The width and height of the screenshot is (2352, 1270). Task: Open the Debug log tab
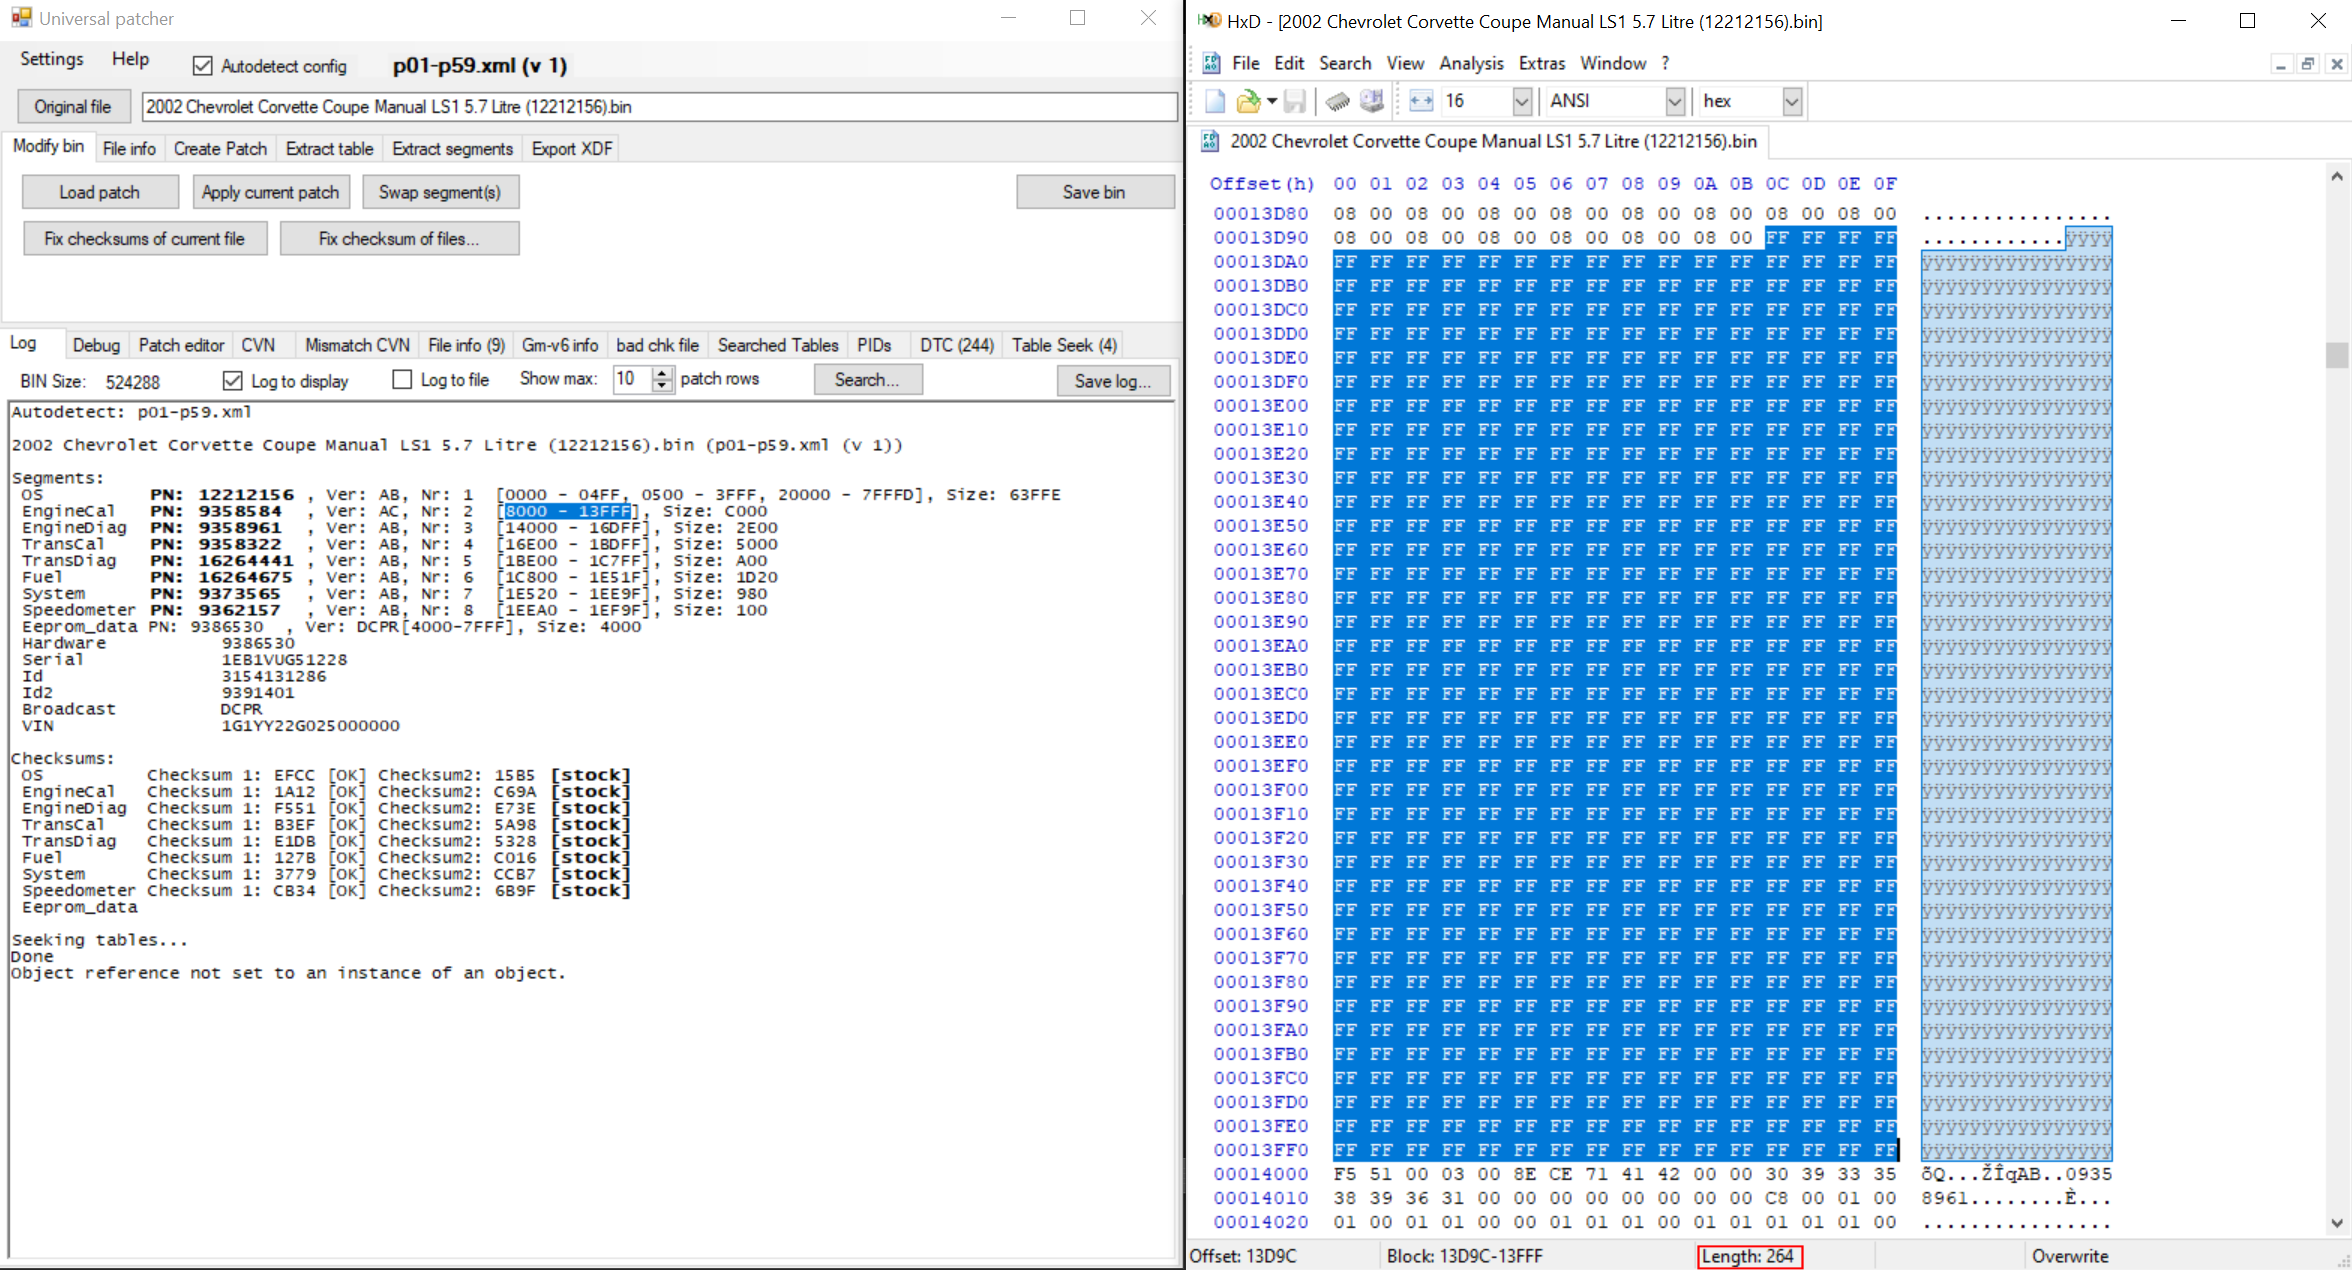pos(96,345)
